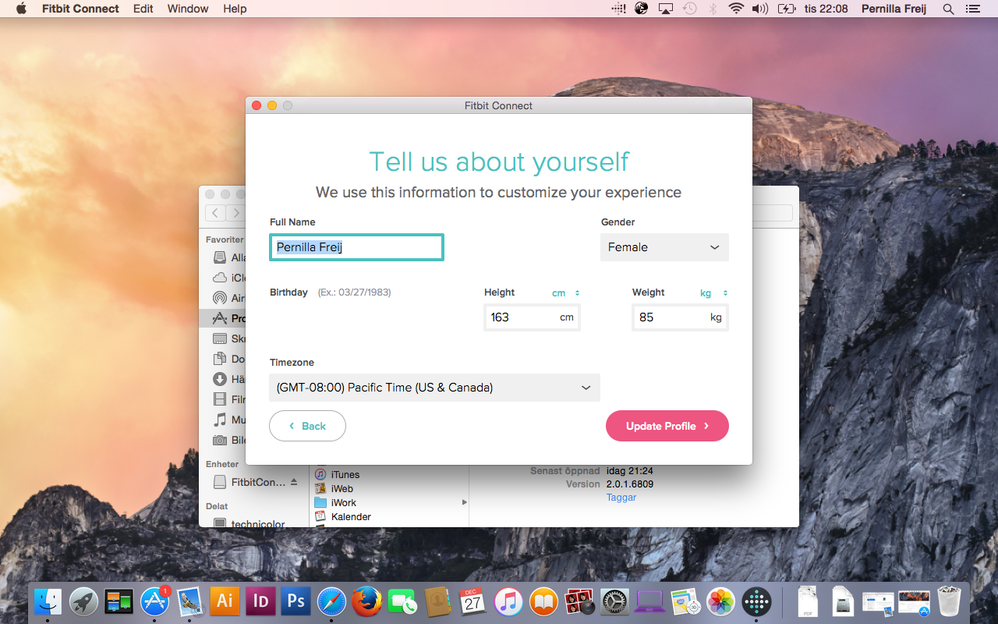Launch Adobe InDesign from the Dock
This screenshot has width=998, height=624.
(260, 601)
